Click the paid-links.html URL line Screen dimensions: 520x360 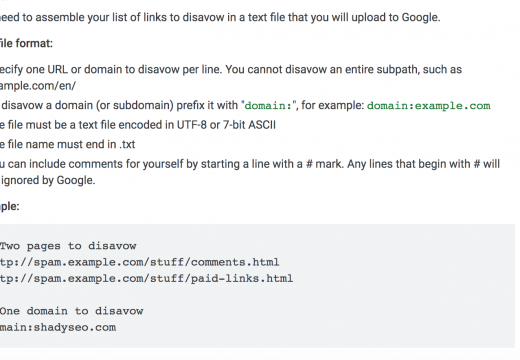pyautogui.click(x=146, y=278)
